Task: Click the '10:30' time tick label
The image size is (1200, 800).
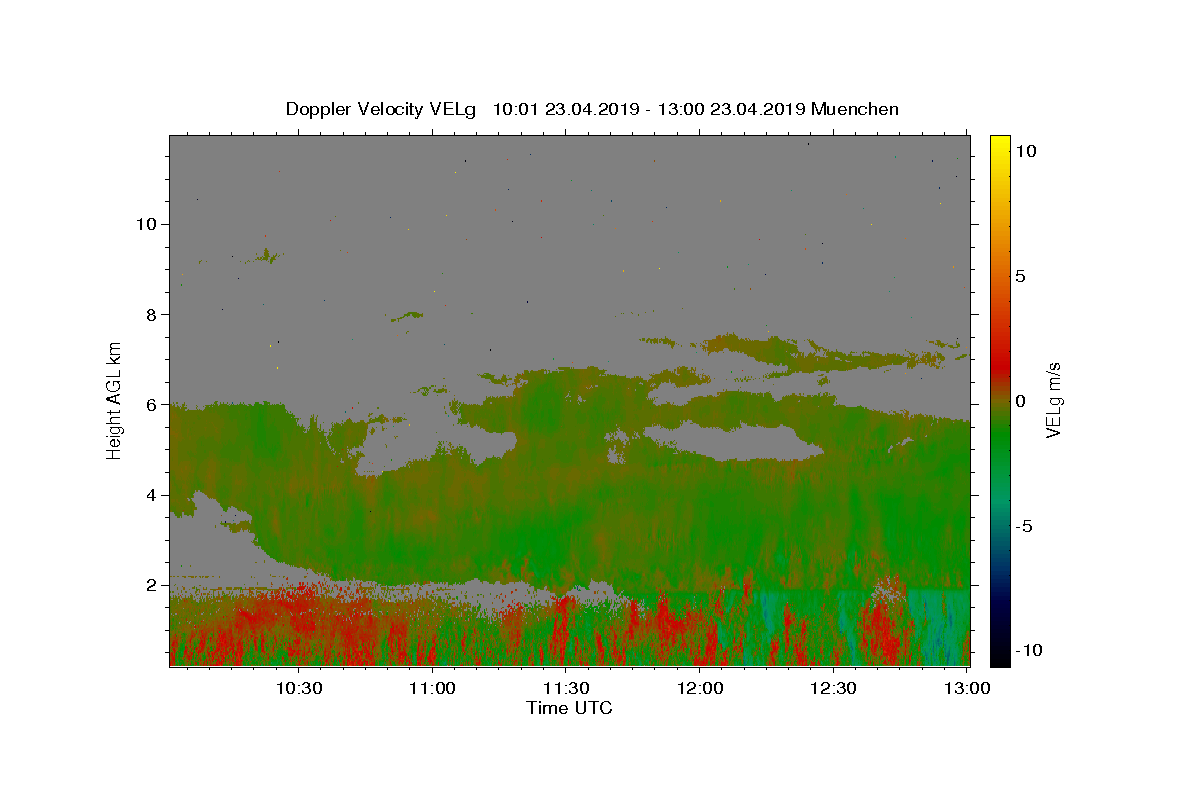Action: pyautogui.click(x=299, y=689)
